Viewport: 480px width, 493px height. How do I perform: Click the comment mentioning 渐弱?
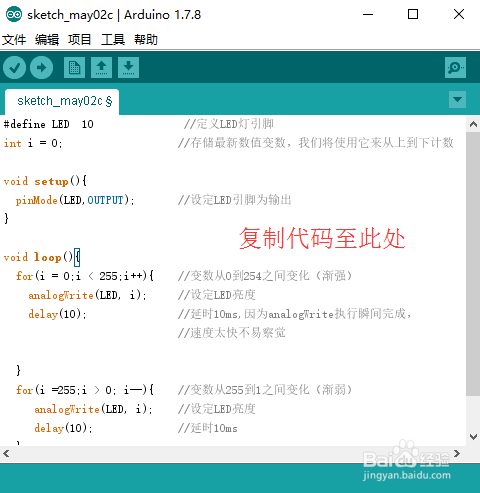pos(265,390)
